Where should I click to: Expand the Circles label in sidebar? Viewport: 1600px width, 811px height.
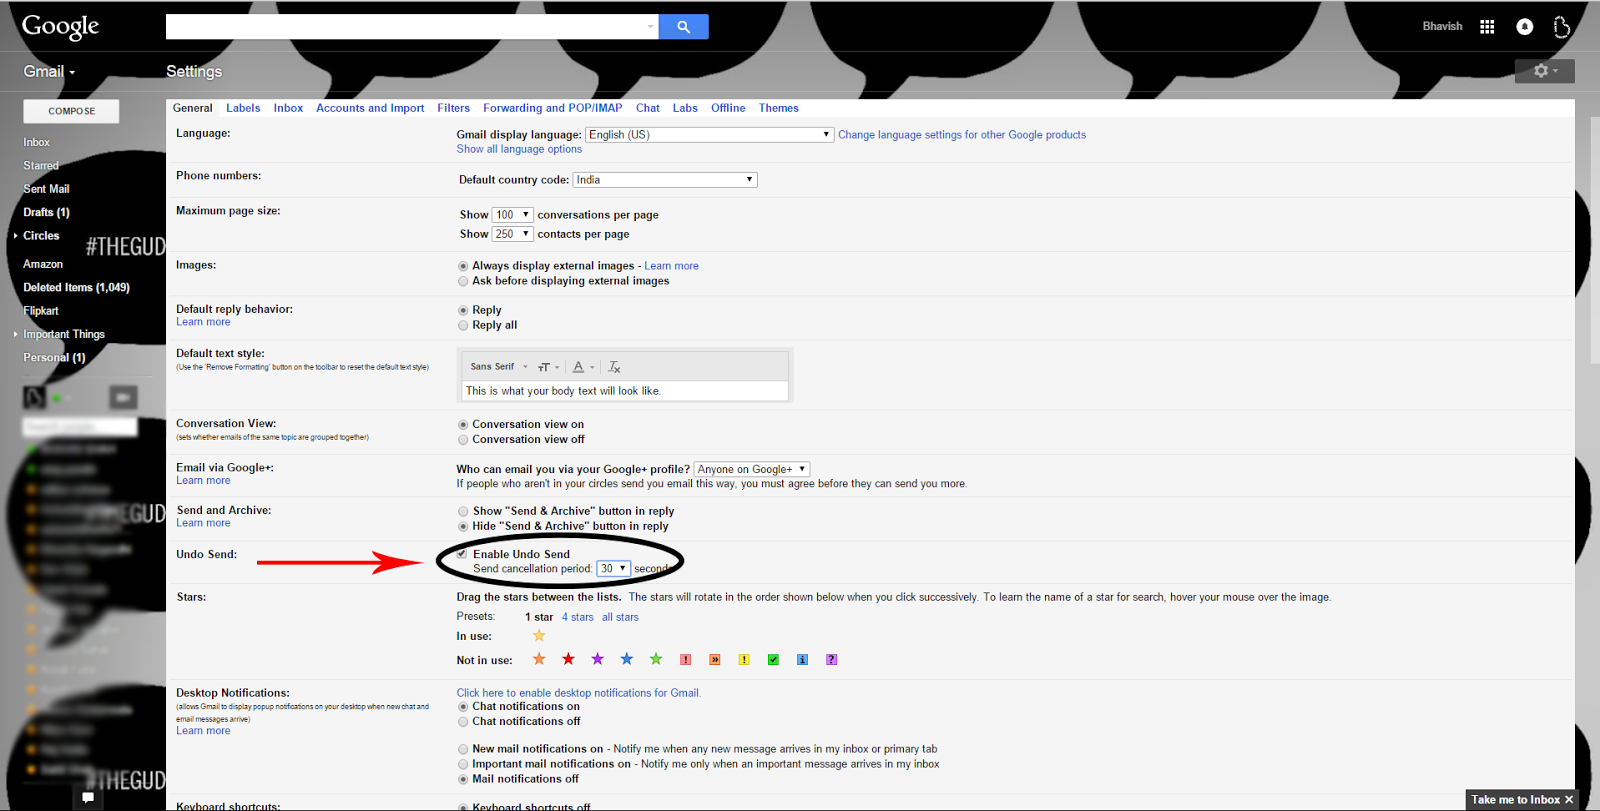click(16, 236)
